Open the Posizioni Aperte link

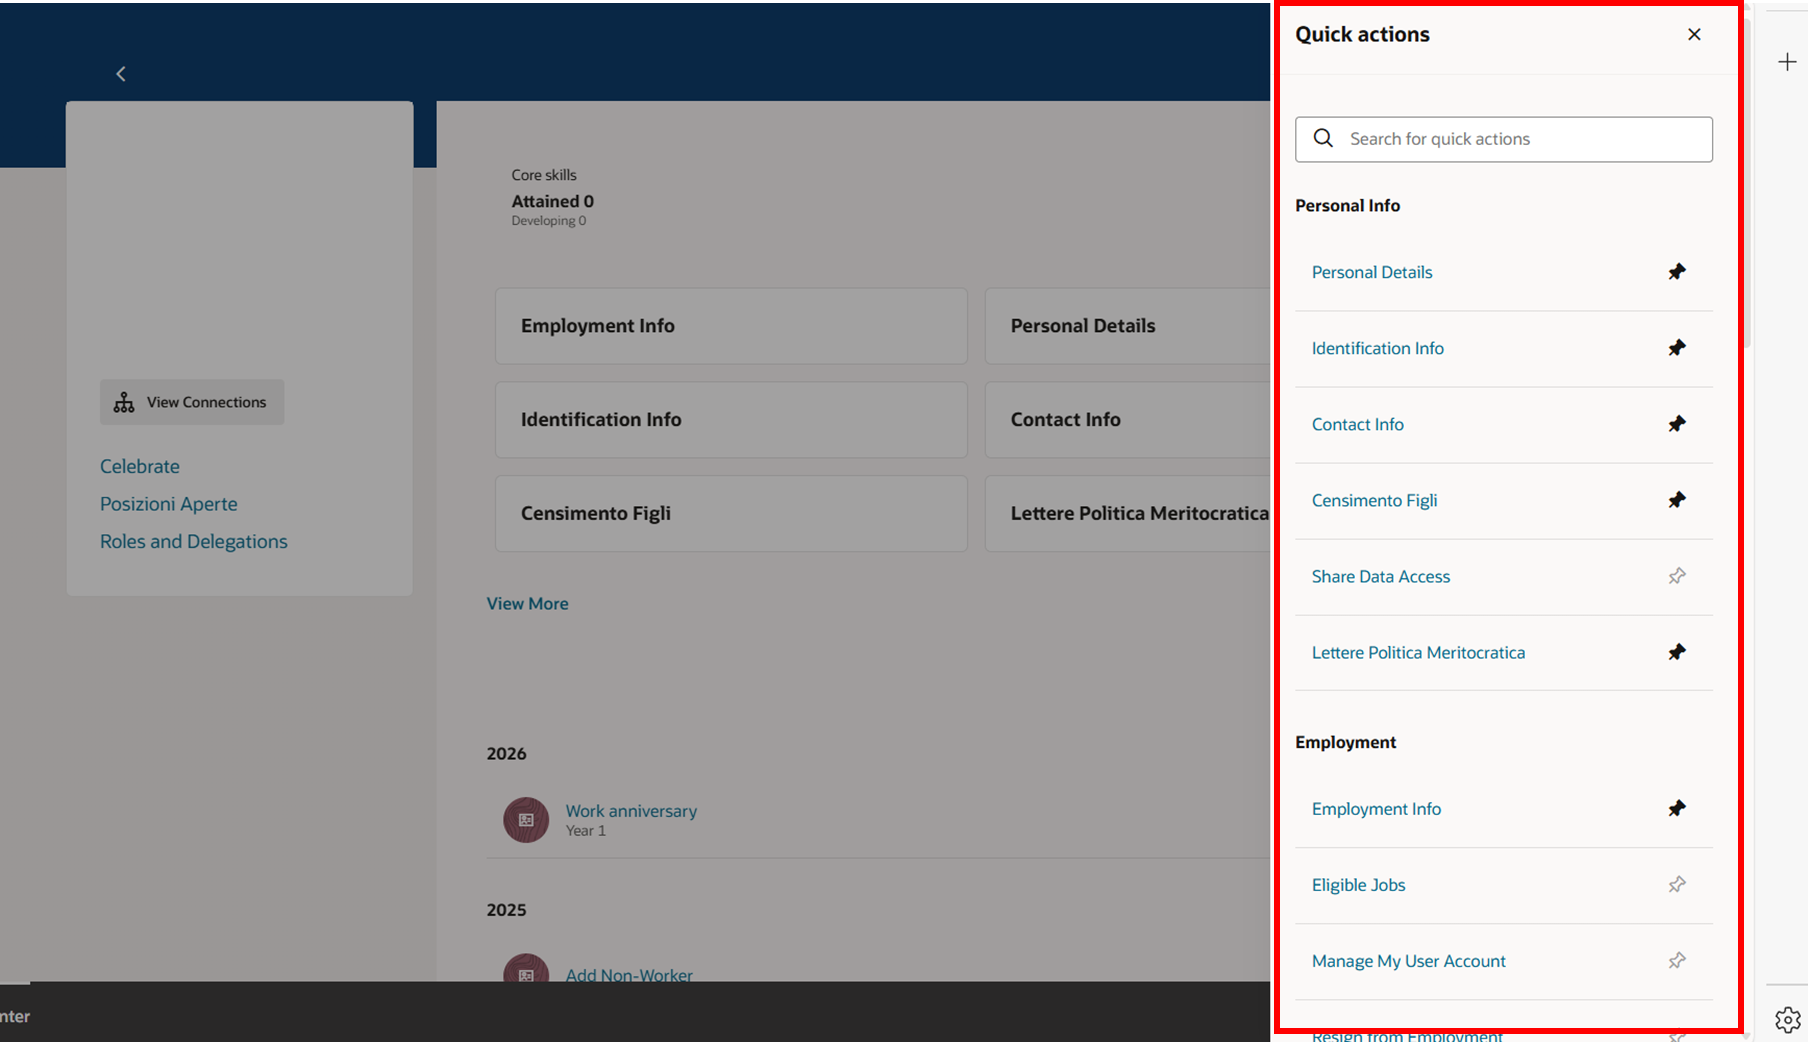coord(169,504)
